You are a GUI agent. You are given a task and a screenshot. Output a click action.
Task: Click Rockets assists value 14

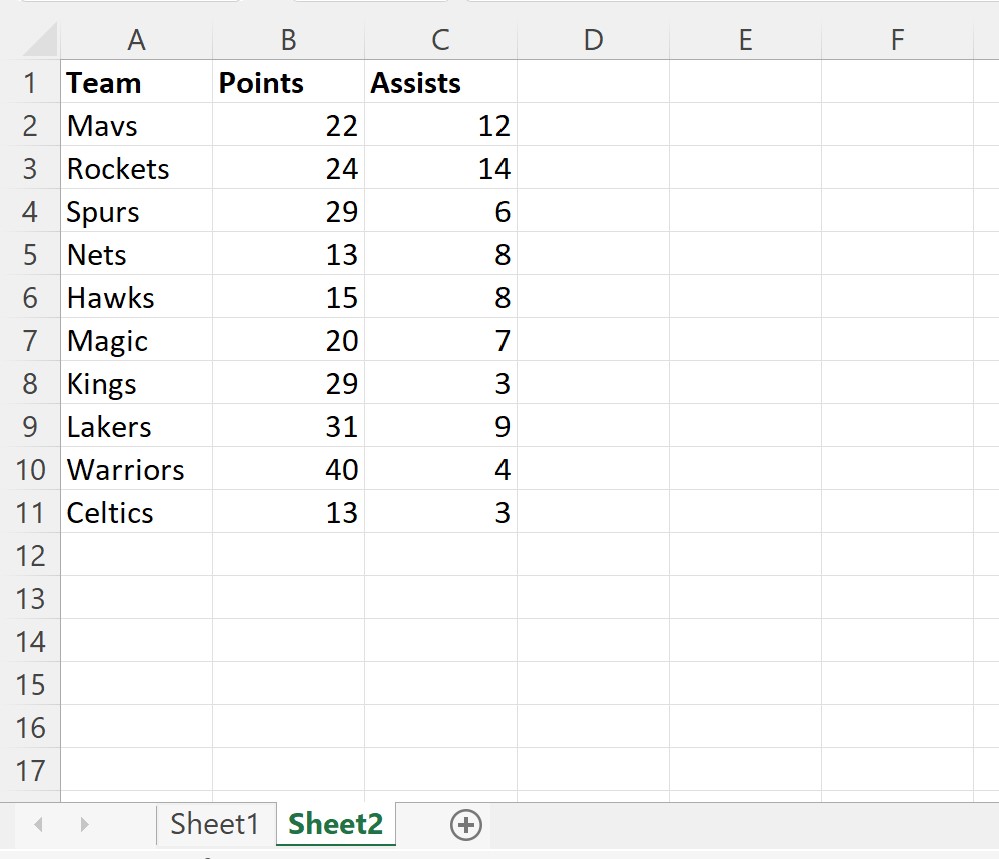pos(441,168)
